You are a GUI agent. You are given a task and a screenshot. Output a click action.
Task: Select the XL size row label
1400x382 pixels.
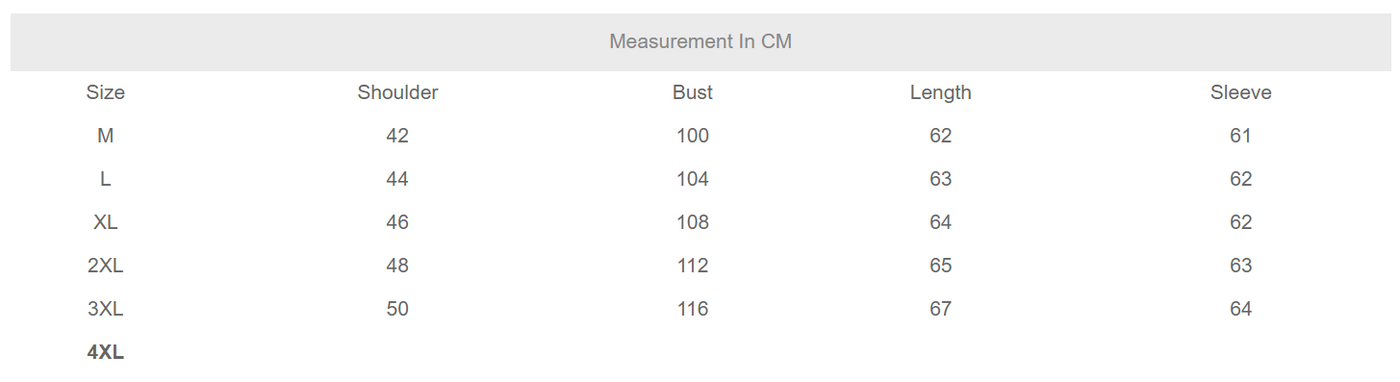[x=105, y=222]
